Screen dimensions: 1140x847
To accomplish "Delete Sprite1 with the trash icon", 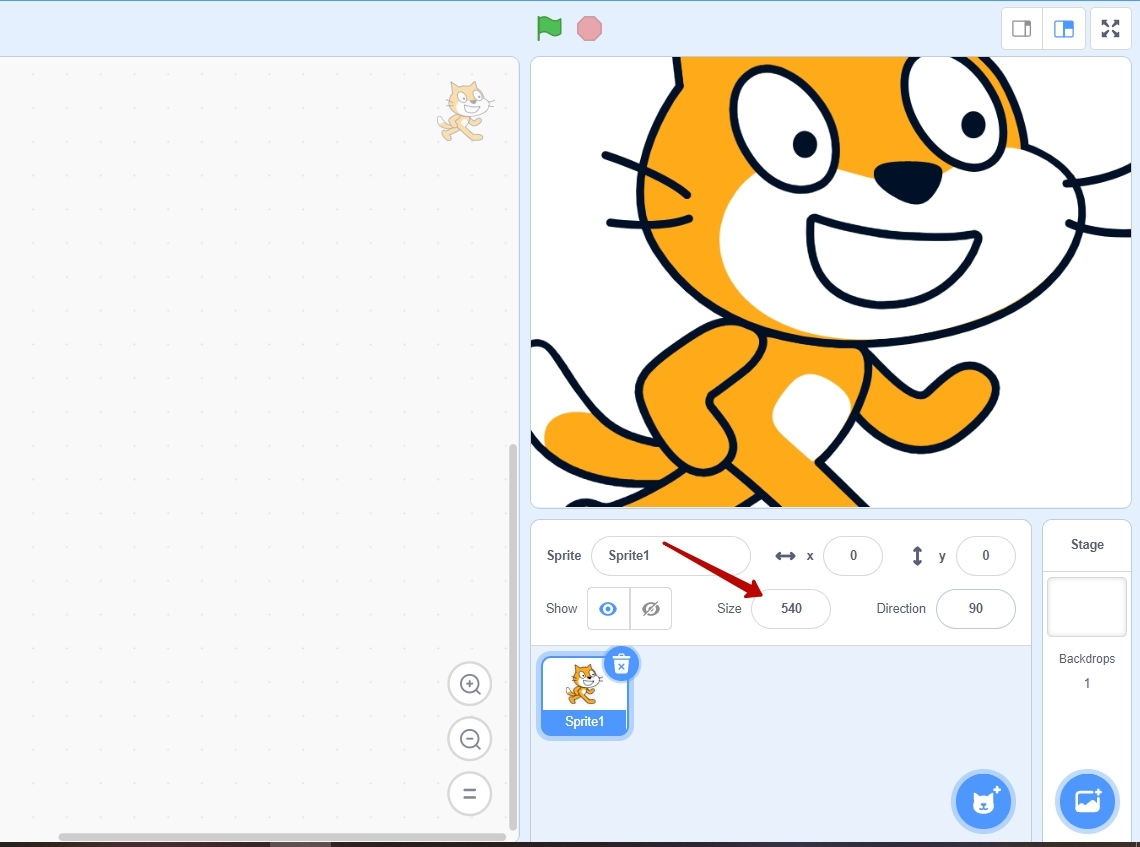I will 621,665.
